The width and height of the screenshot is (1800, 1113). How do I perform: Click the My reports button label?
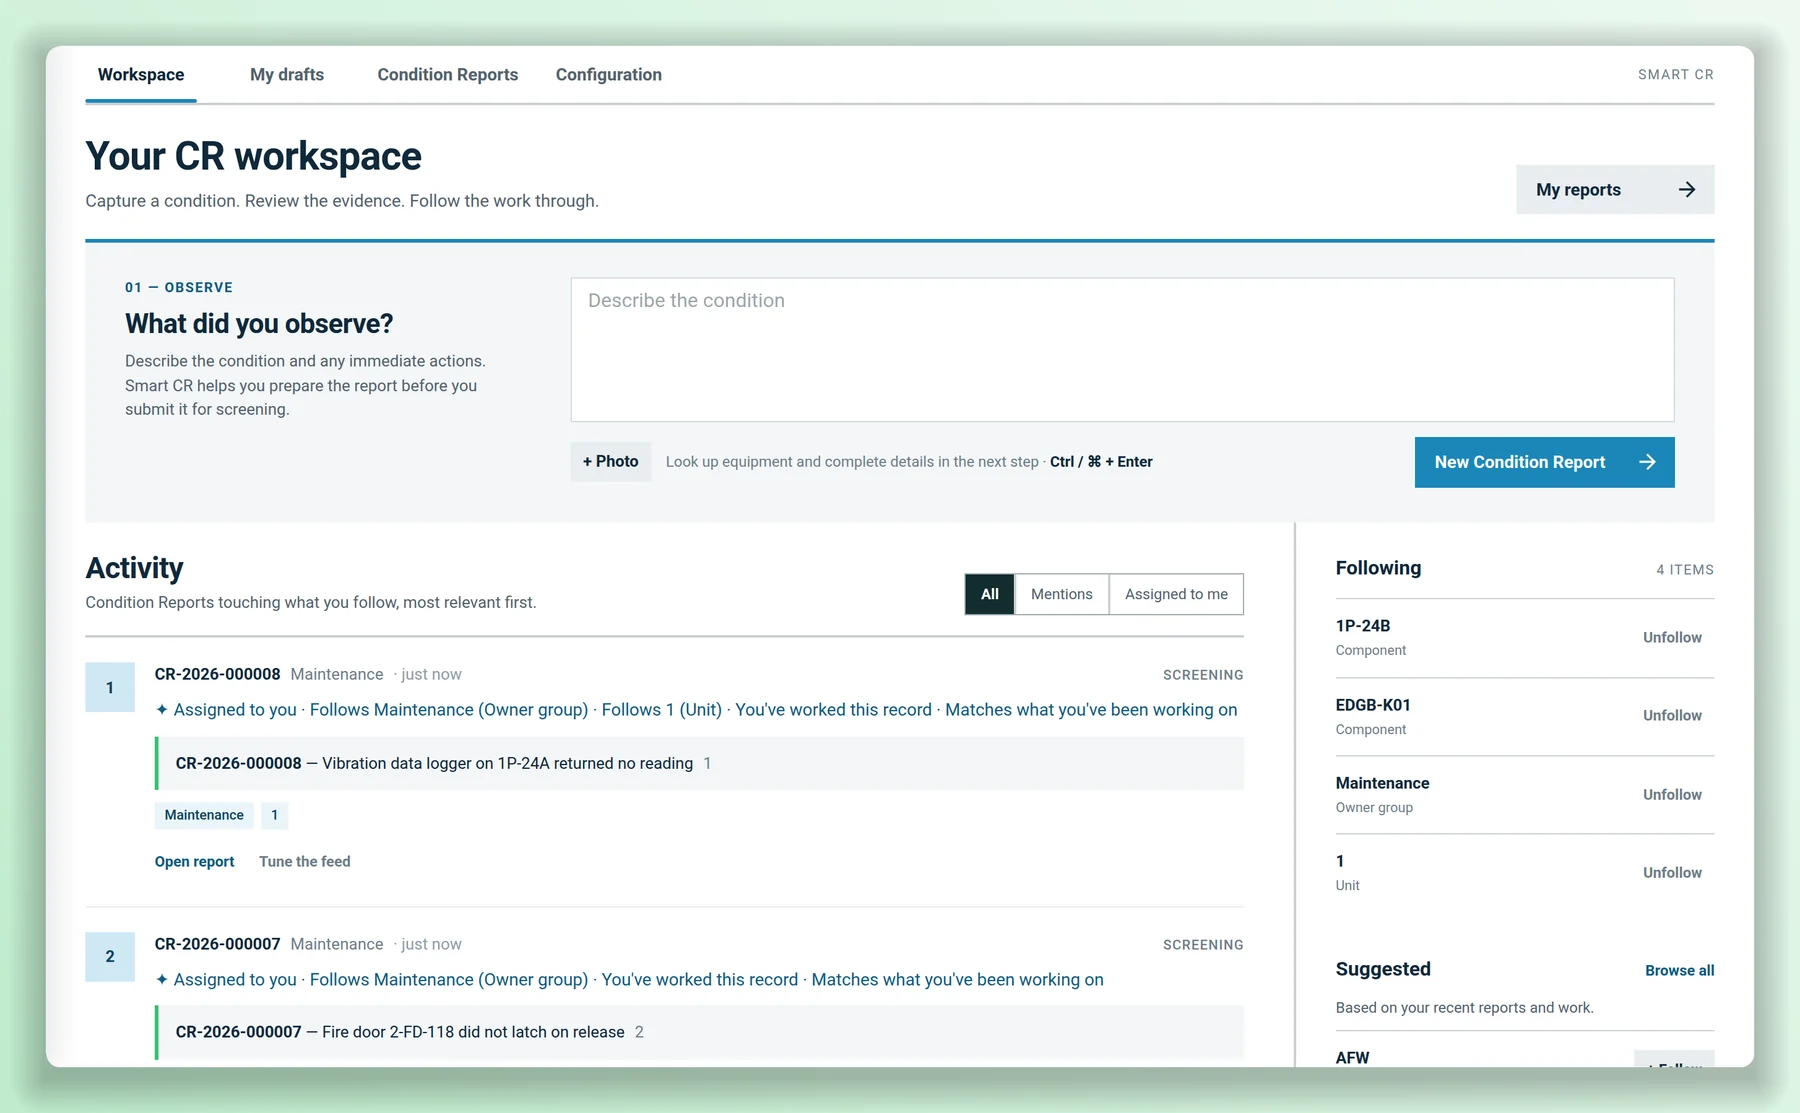click(x=1578, y=190)
